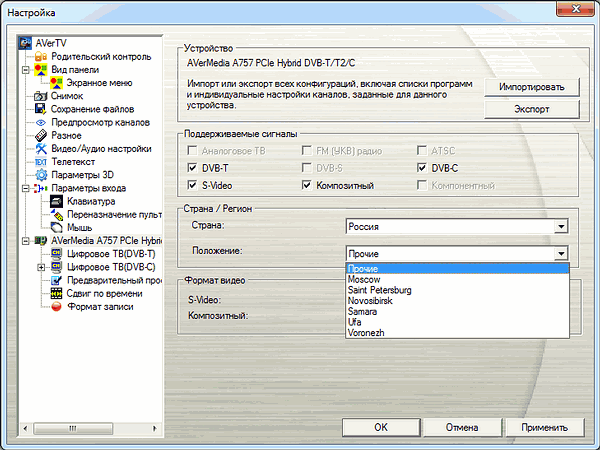The height and width of the screenshot is (450, 600).
Task: Confirm settings with OK button
Action: coord(381,427)
